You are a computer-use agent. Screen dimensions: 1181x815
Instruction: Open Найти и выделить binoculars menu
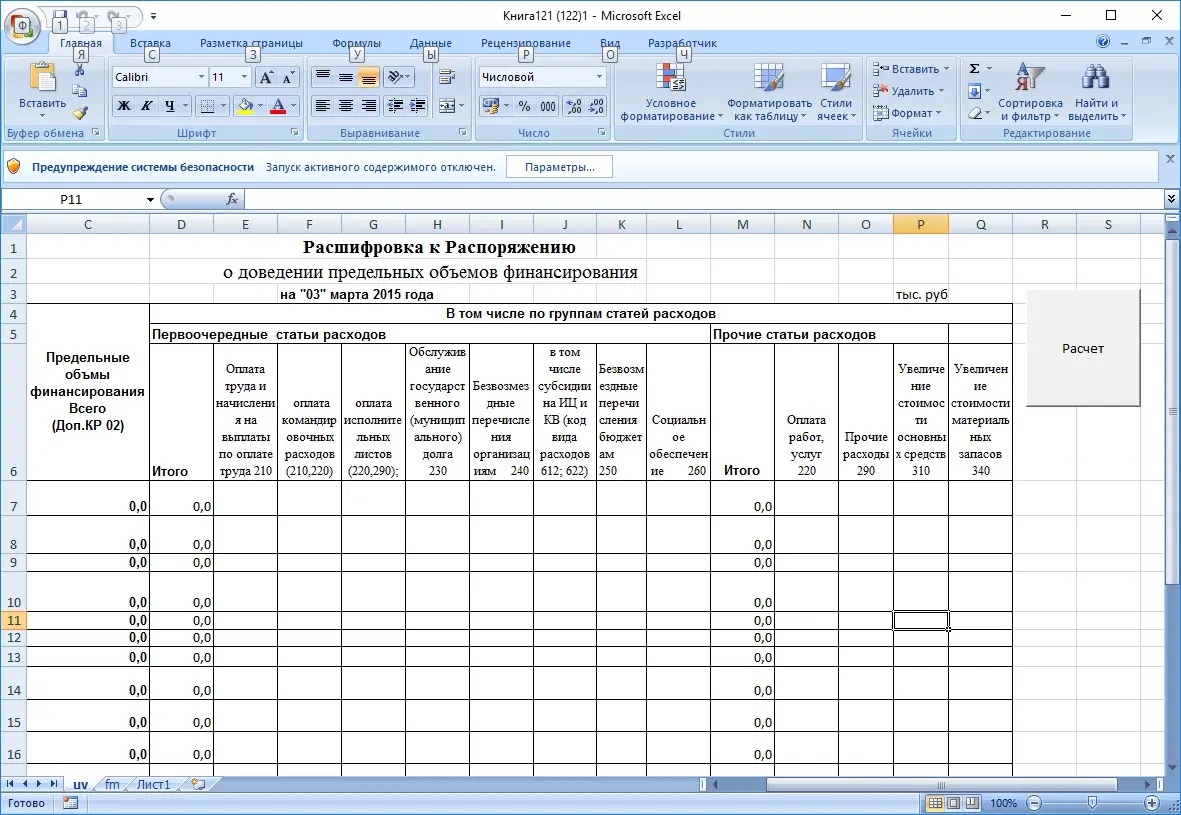click(x=1097, y=92)
